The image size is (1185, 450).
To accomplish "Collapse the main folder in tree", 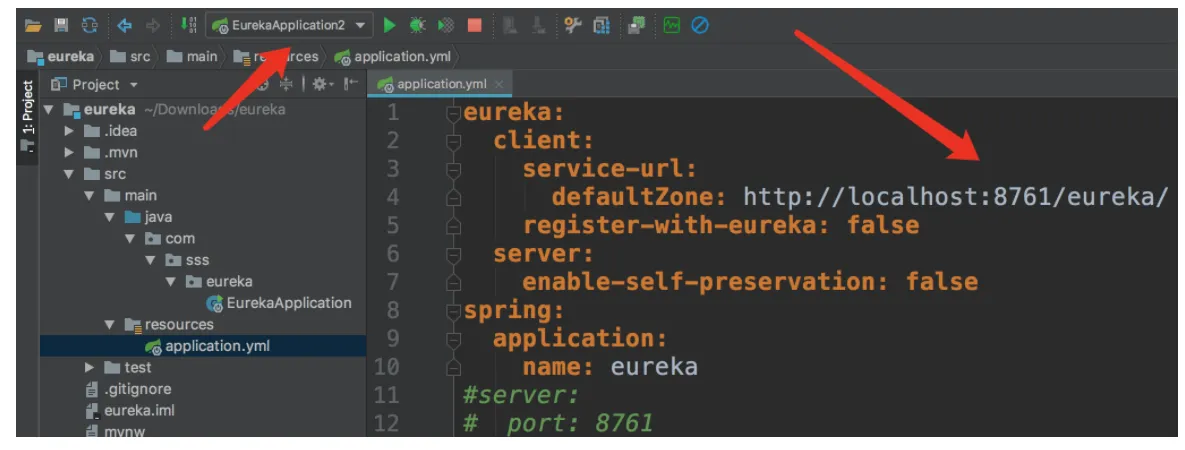I will tap(90, 196).
